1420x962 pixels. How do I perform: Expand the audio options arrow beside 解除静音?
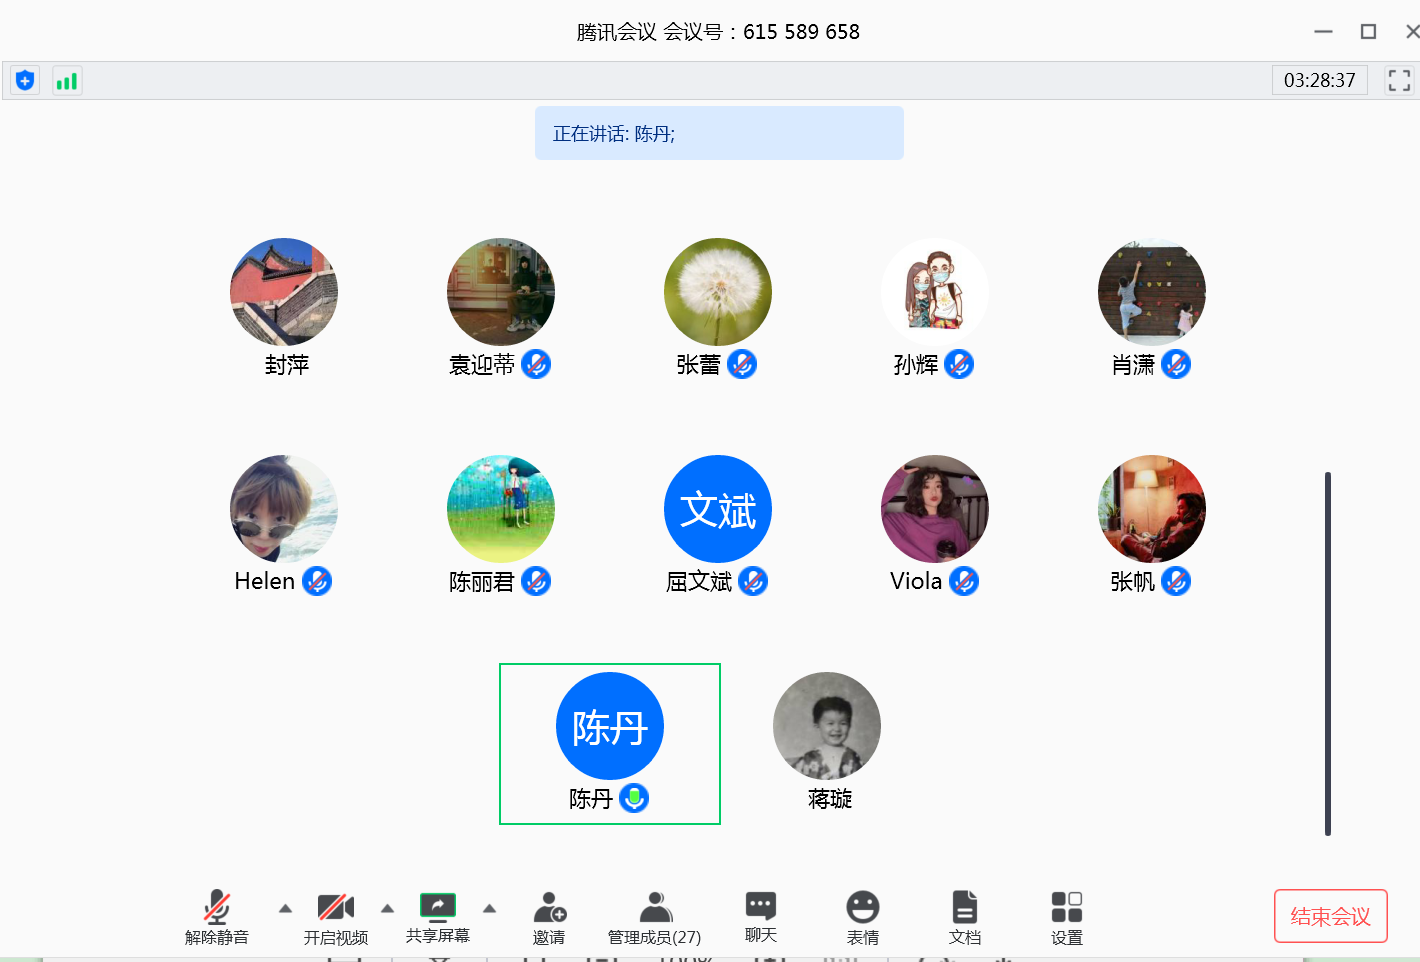coord(285,909)
